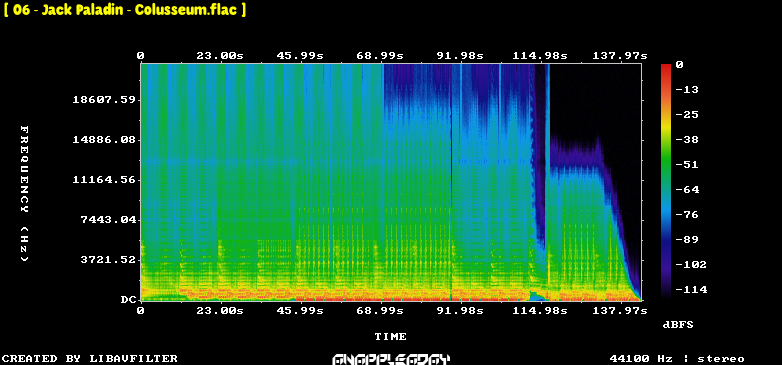Click the FREQUENCY (Hz) vertical axis title
Viewport: 782px width, 365px height.
tap(24, 193)
